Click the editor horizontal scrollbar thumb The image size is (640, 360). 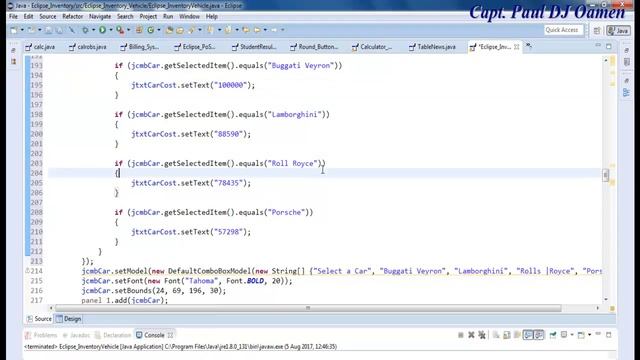coord(308,308)
